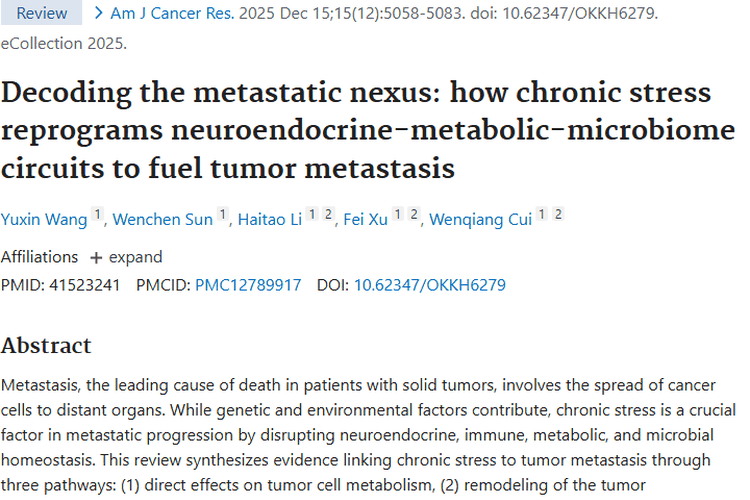Click affiliation superscript 1 after Fei Xu

coord(398,215)
